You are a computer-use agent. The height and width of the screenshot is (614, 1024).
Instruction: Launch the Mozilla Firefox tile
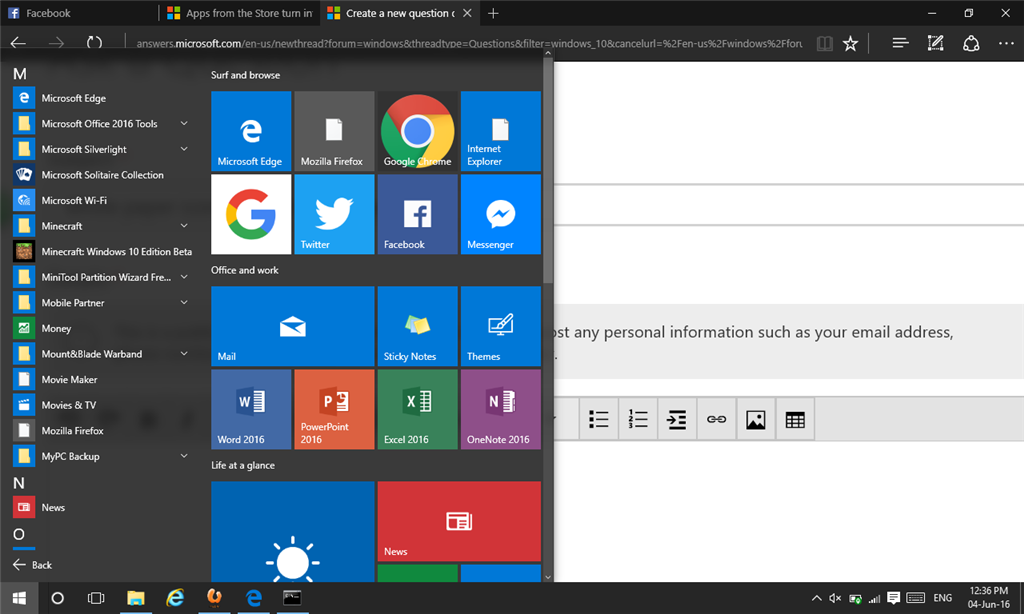point(334,131)
